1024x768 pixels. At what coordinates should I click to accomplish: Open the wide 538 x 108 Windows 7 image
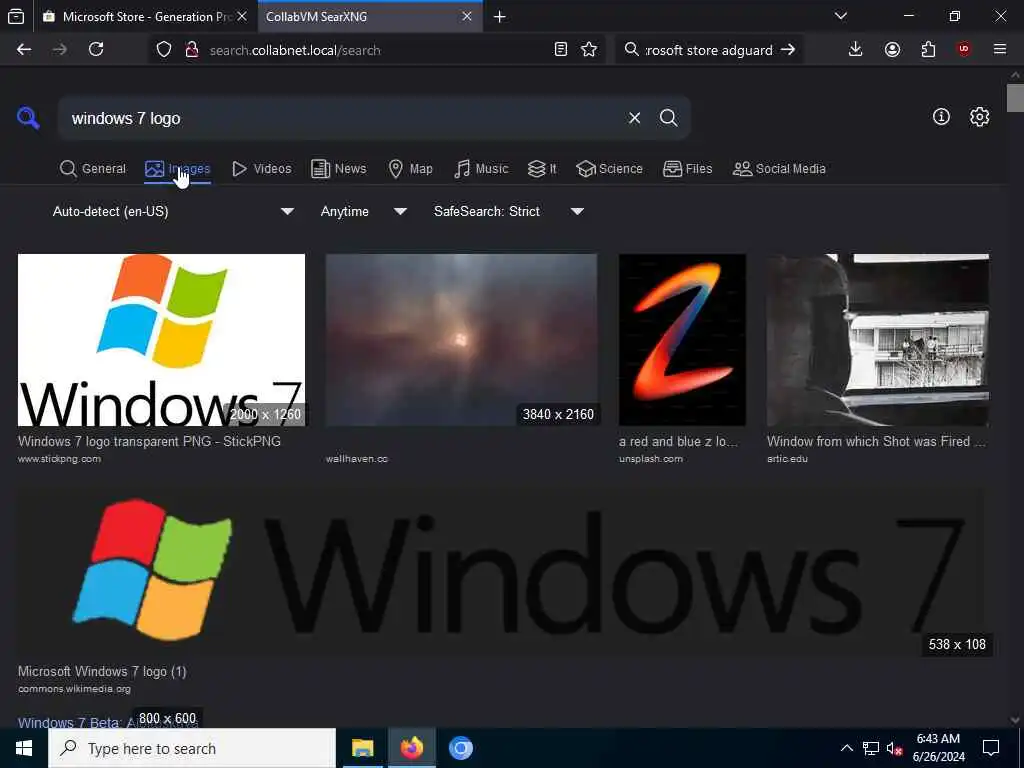click(501, 571)
